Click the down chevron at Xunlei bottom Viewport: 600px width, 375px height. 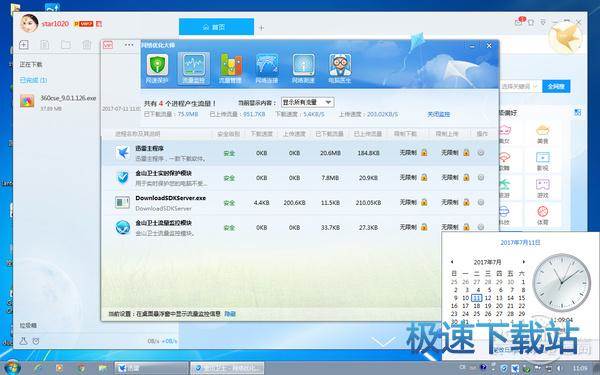click(383, 341)
